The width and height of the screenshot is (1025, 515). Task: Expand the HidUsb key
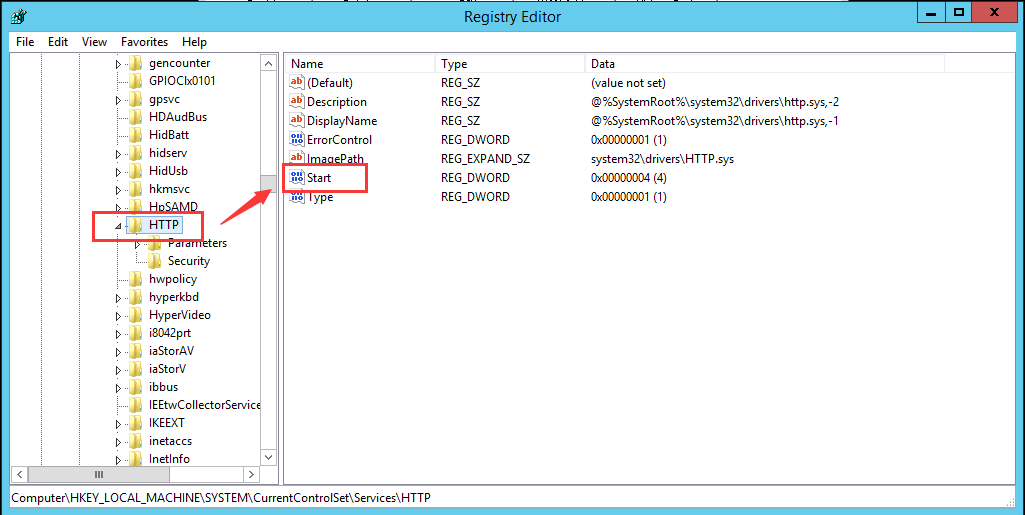pos(118,172)
